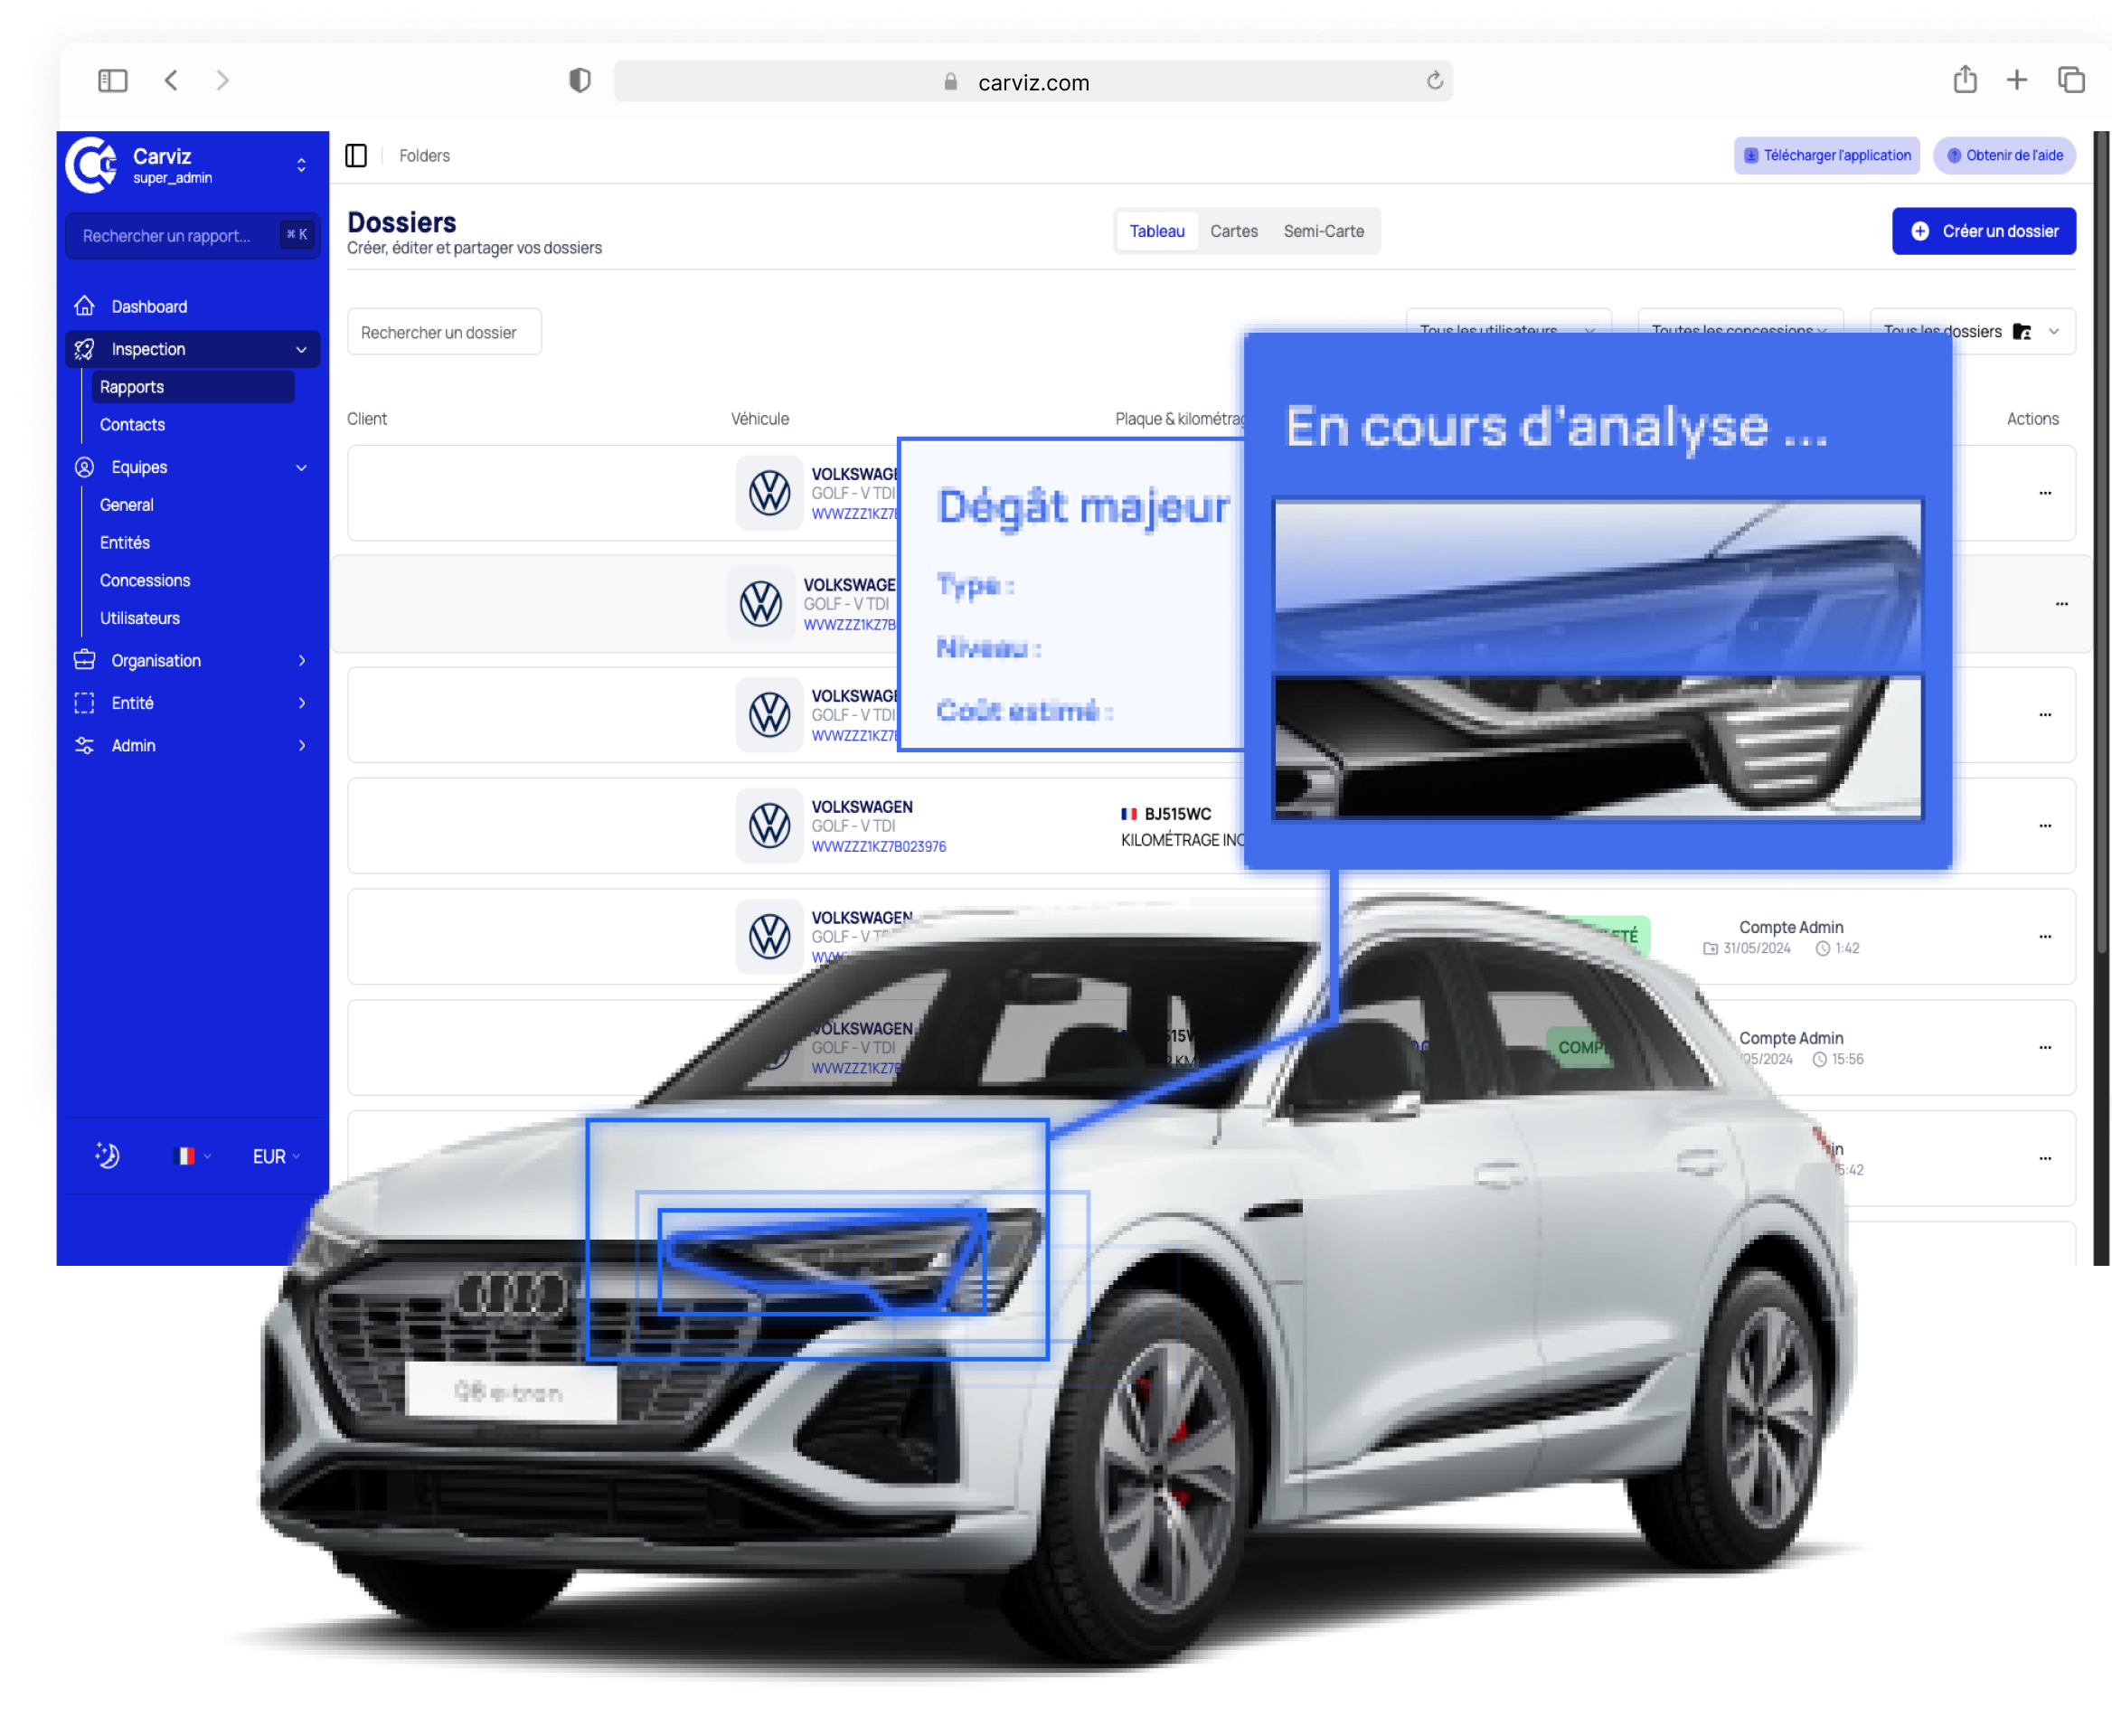Open the Tous les dossiers filter dropdown
The image size is (2112, 1736).
[x=1972, y=331]
